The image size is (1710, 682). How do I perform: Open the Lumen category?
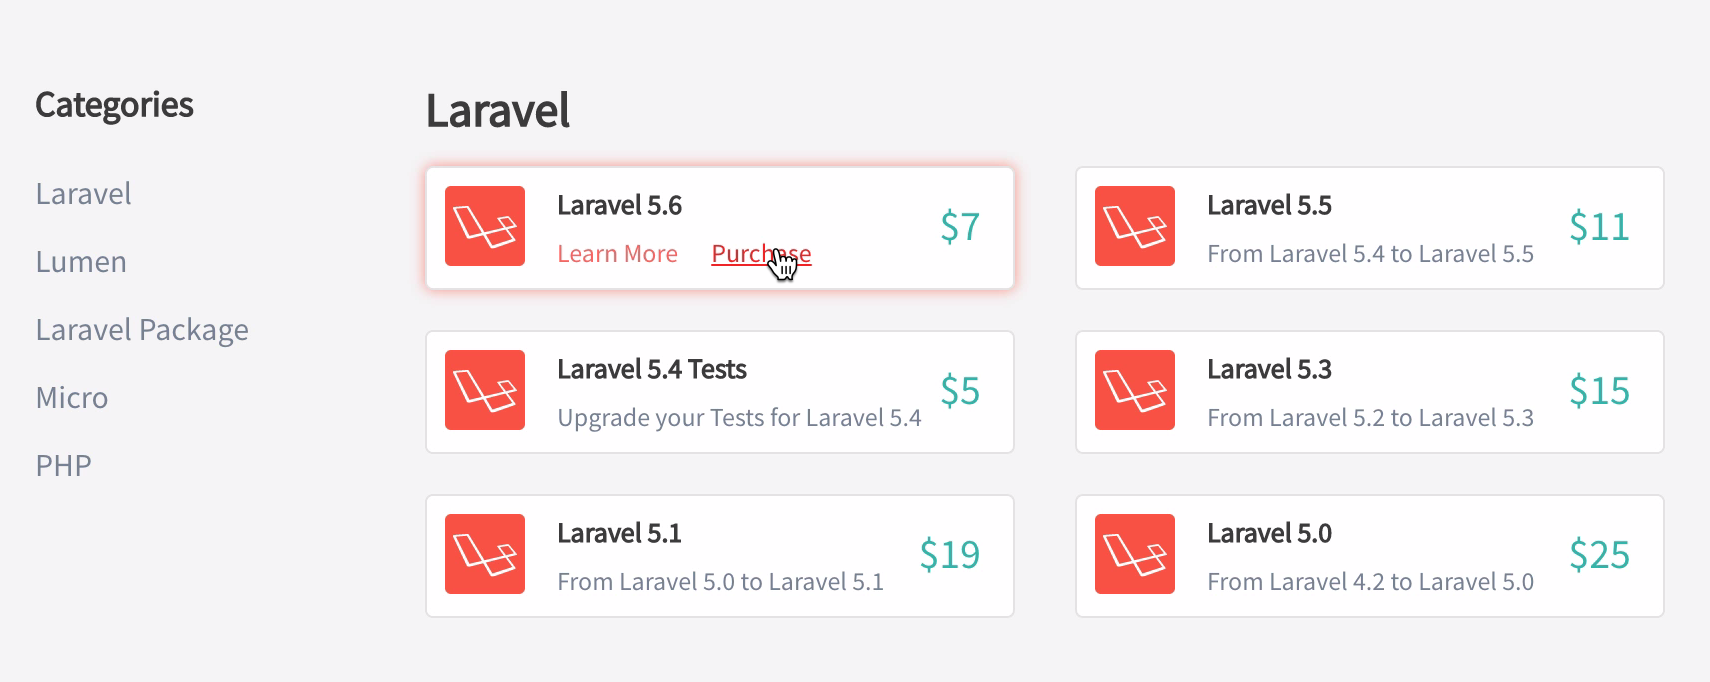pos(81,262)
